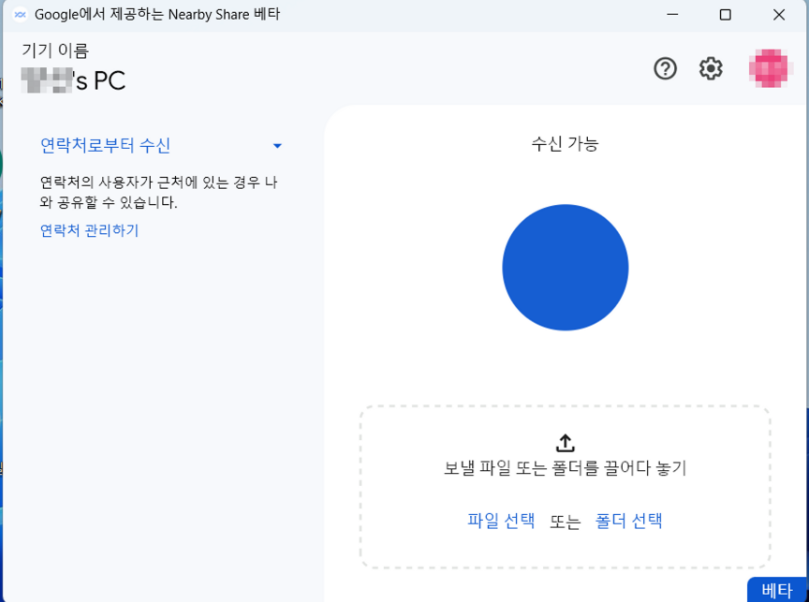This screenshot has height=602, width=812.
Task: Click the PC device name label
Action: (x=70, y=80)
